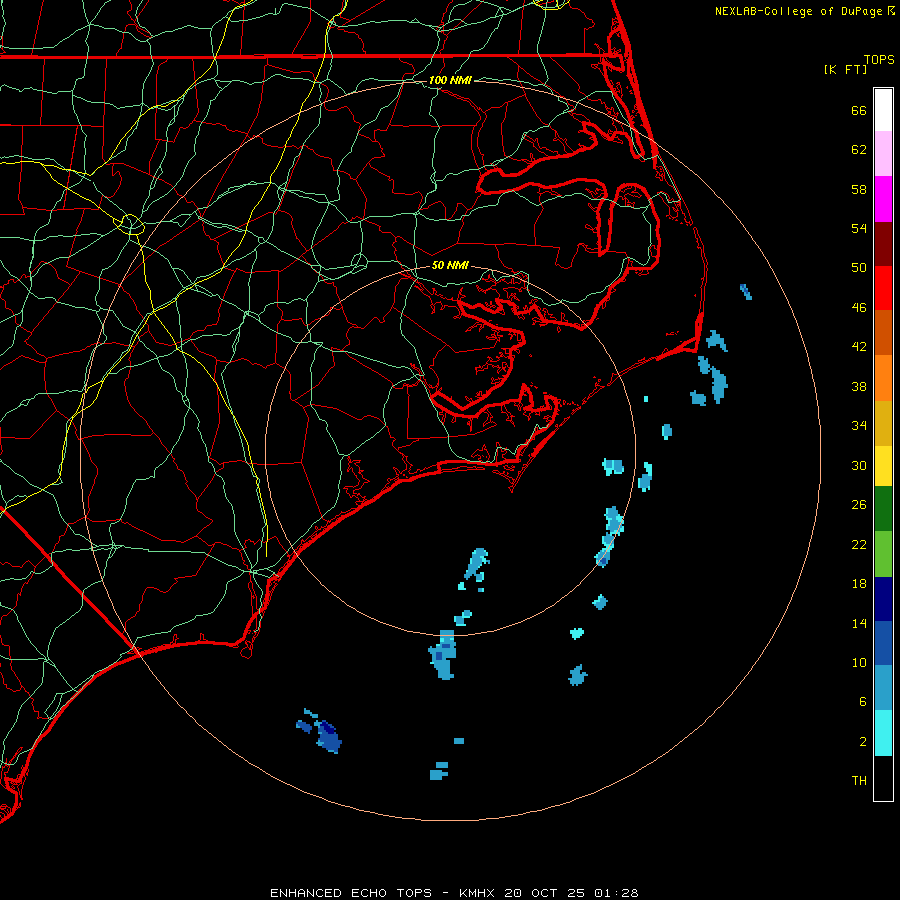
Task: Click the navy blue legend swatch
Action: tap(883, 599)
